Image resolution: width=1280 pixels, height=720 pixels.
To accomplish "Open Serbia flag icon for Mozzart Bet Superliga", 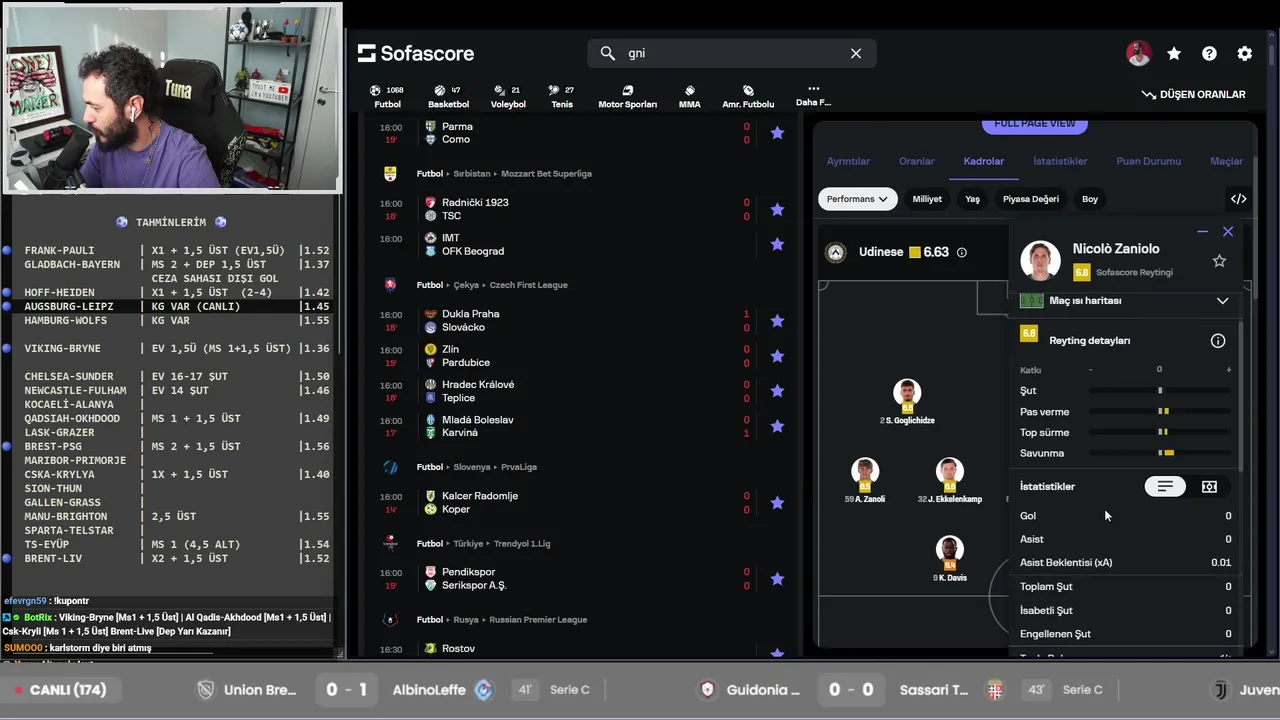I will (390, 174).
